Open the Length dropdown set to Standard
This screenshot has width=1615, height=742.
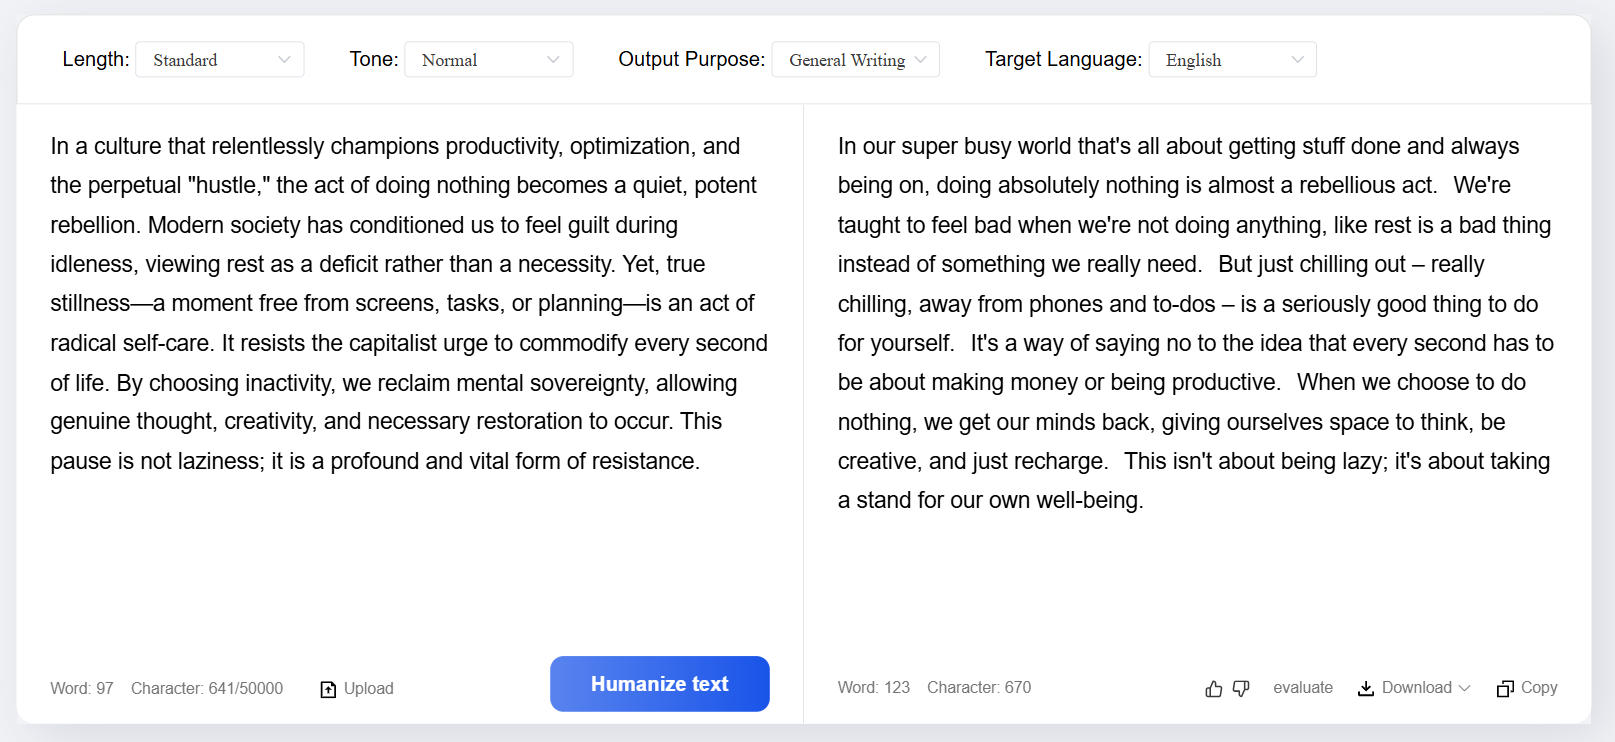(219, 60)
